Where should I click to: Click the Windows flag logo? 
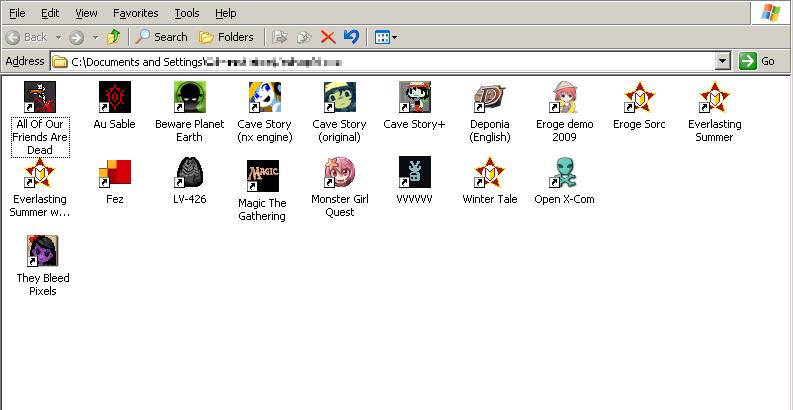pyautogui.click(x=770, y=13)
